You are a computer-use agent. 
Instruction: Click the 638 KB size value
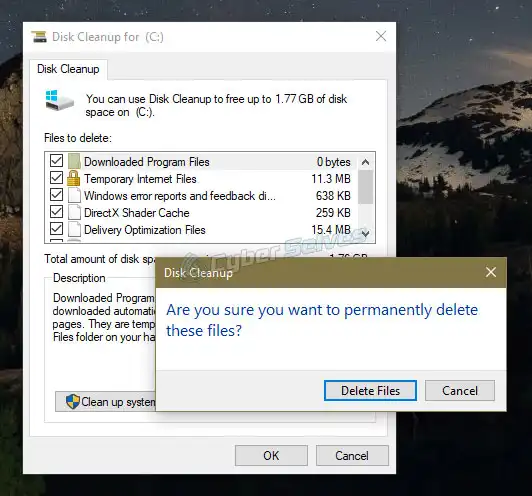tap(333, 196)
